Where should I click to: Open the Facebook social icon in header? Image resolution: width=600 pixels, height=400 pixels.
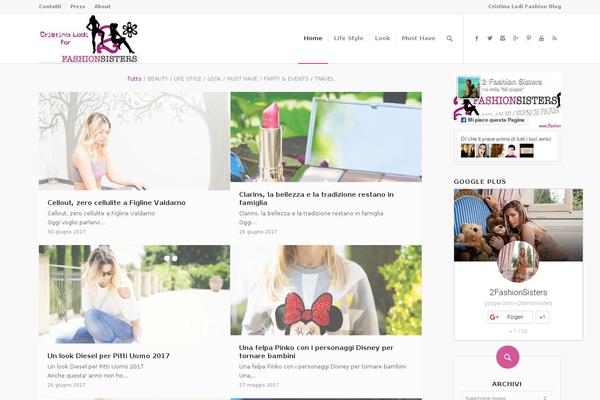click(476, 38)
